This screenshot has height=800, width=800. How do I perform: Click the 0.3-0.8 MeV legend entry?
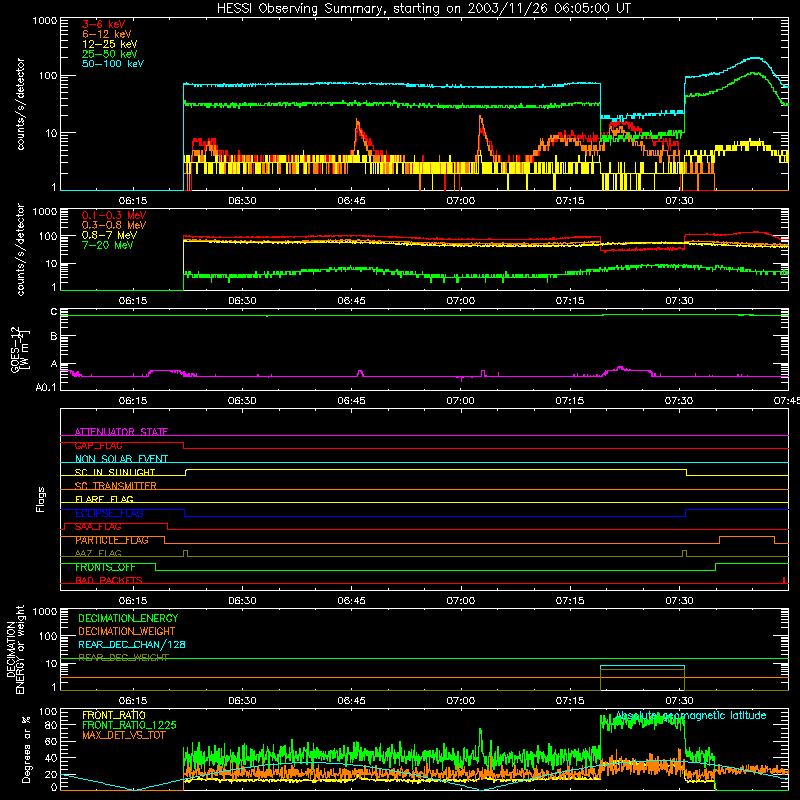click(x=114, y=225)
